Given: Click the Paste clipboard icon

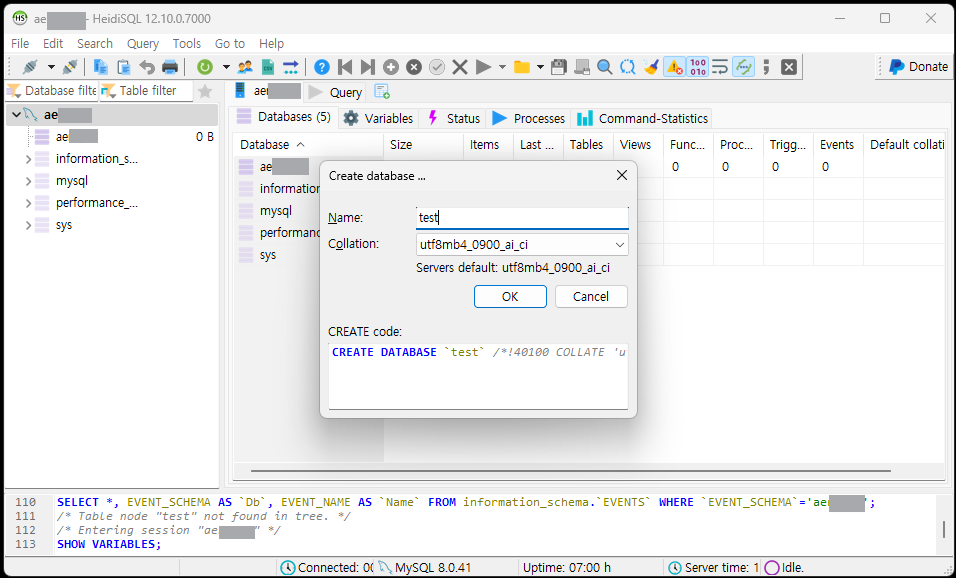Looking at the screenshot, I should click(124, 66).
